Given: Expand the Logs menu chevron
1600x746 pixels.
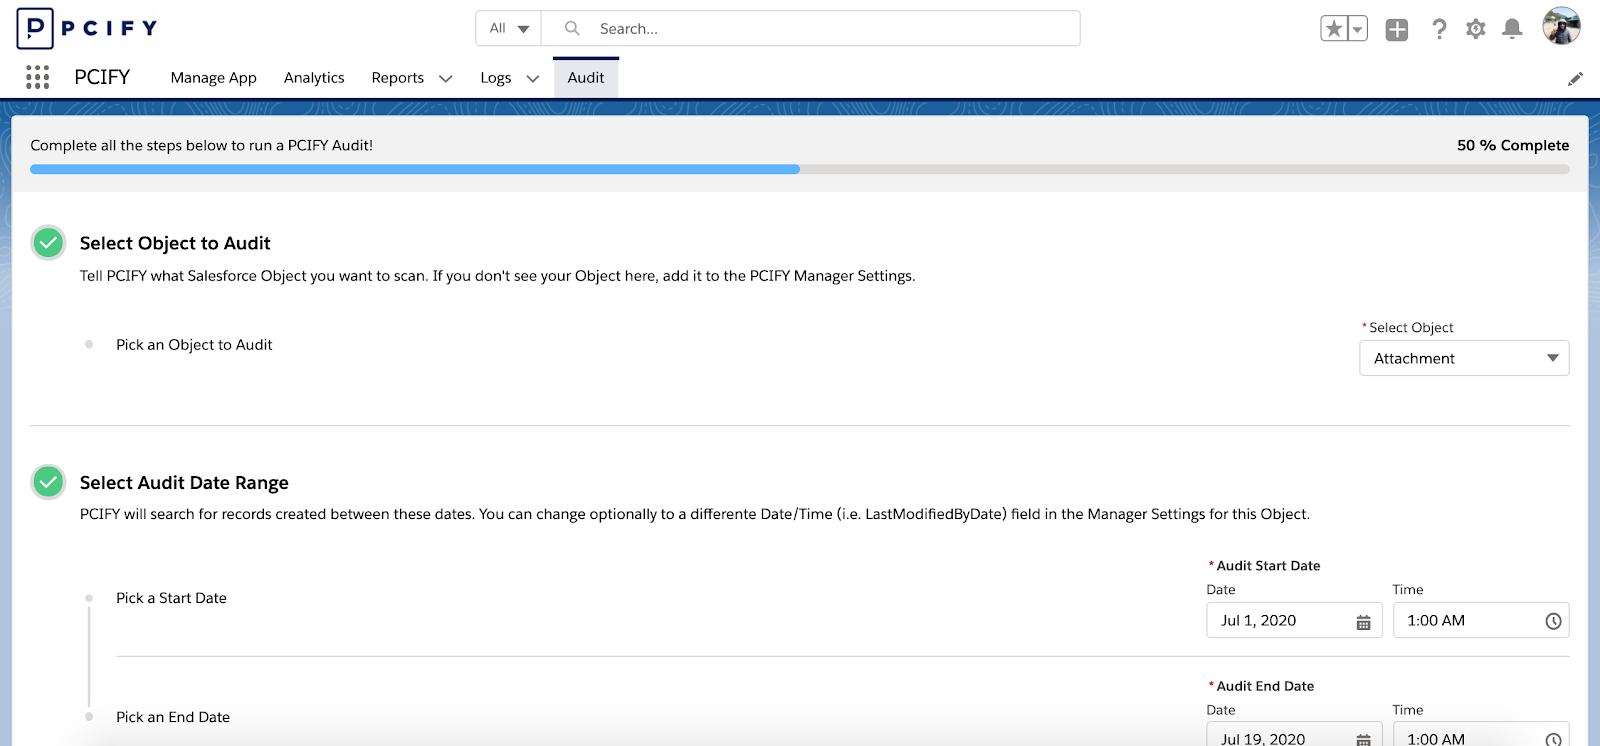Looking at the screenshot, I should 533,78.
